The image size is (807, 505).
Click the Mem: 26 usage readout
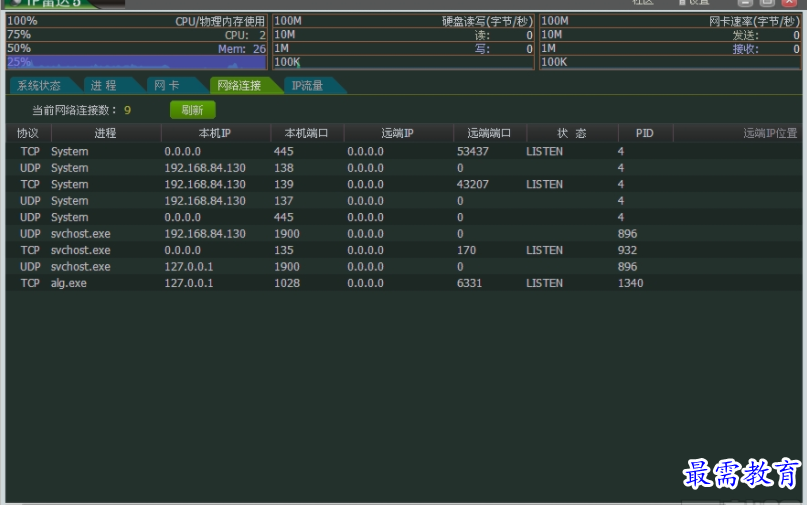pos(242,49)
